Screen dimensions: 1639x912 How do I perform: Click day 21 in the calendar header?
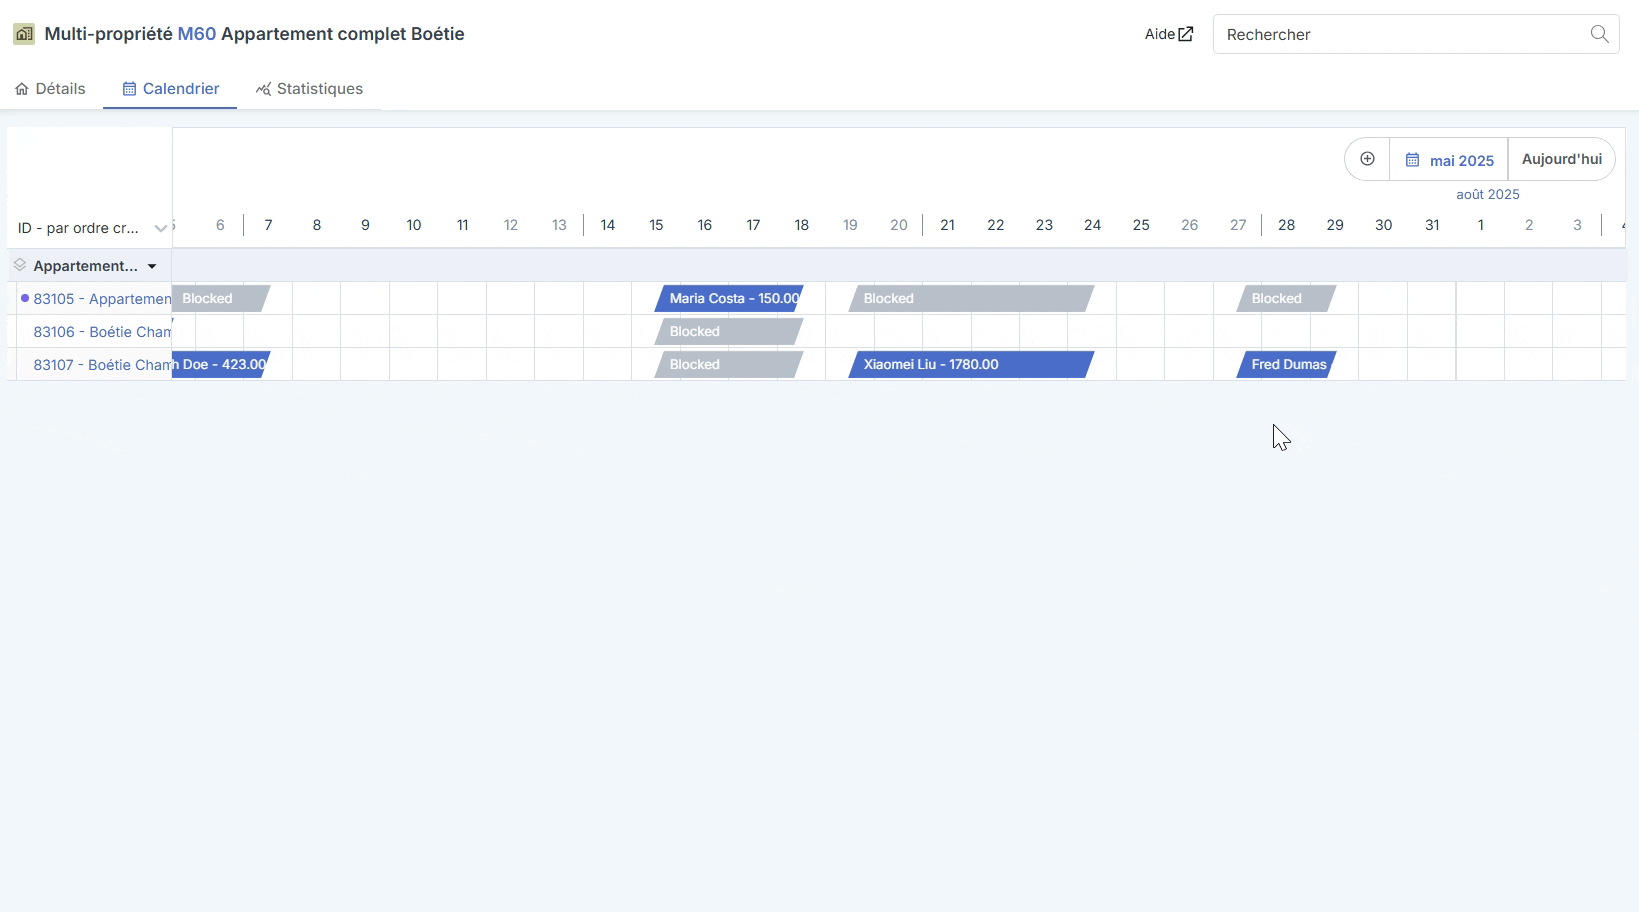(x=947, y=225)
